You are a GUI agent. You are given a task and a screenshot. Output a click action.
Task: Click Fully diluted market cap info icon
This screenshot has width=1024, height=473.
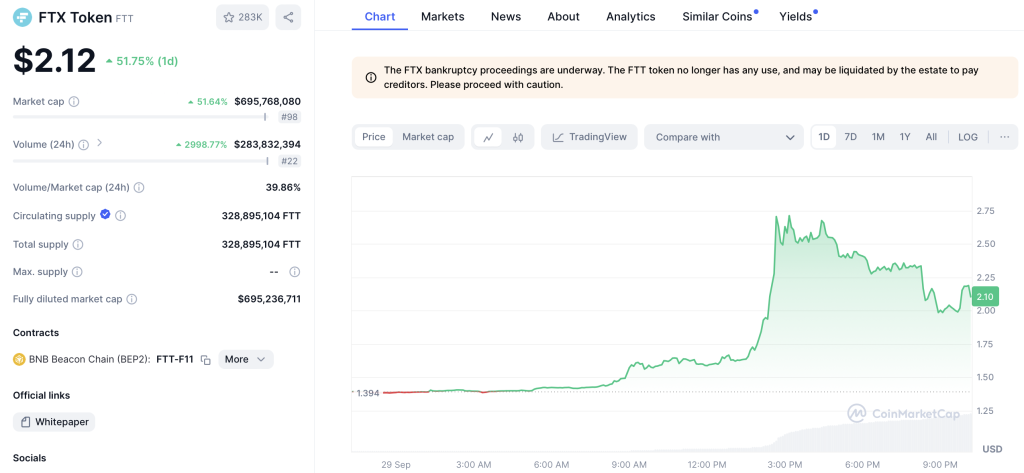click(x=131, y=299)
